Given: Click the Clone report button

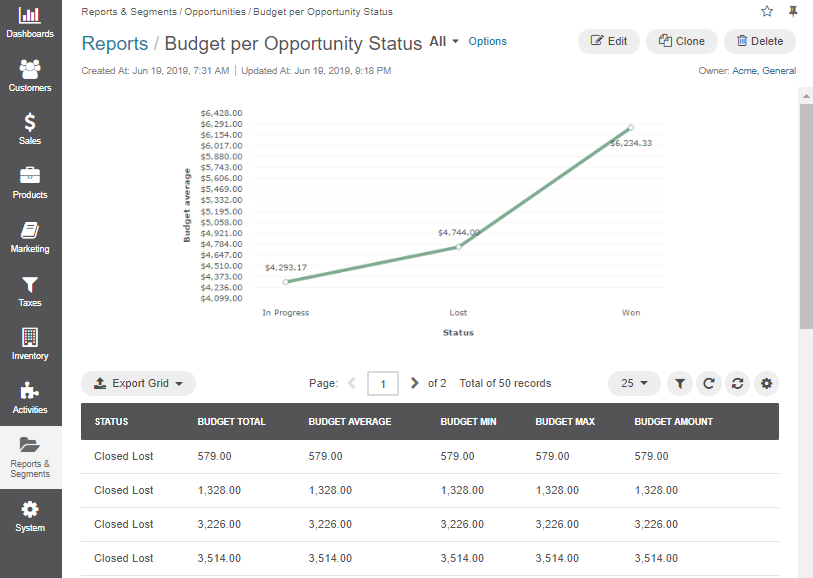Looking at the screenshot, I should click(x=682, y=41).
